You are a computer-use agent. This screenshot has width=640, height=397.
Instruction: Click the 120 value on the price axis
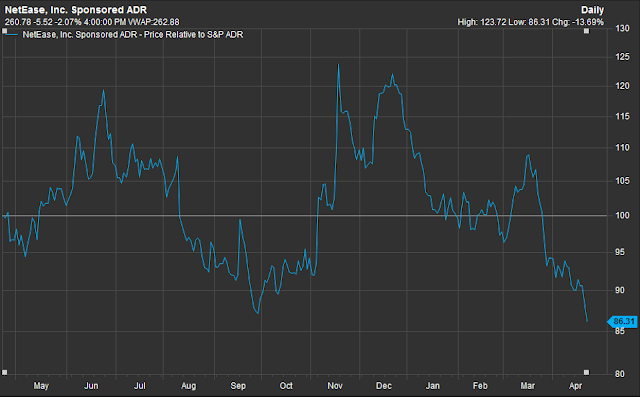coord(622,86)
